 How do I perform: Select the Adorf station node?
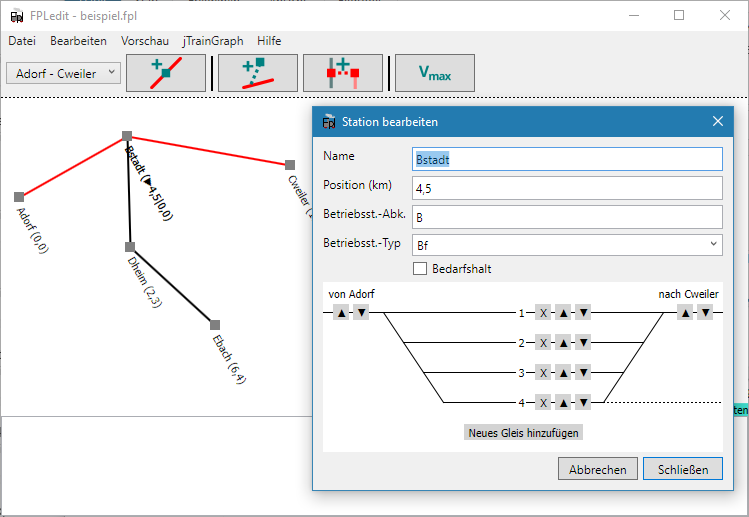click(x=19, y=197)
